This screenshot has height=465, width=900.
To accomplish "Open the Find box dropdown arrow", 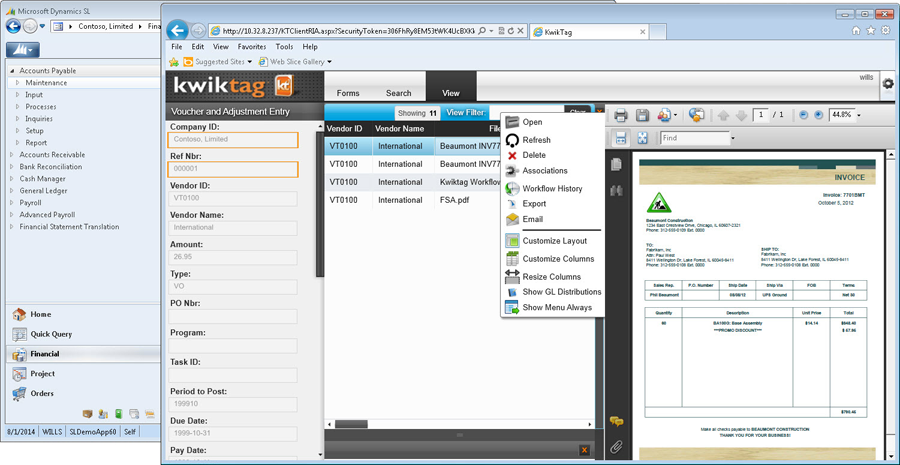I will point(733,138).
